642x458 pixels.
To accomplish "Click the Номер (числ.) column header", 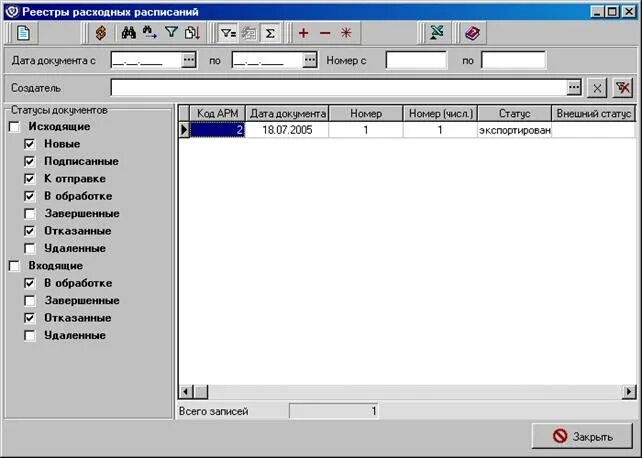I will click(x=441, y=113).
